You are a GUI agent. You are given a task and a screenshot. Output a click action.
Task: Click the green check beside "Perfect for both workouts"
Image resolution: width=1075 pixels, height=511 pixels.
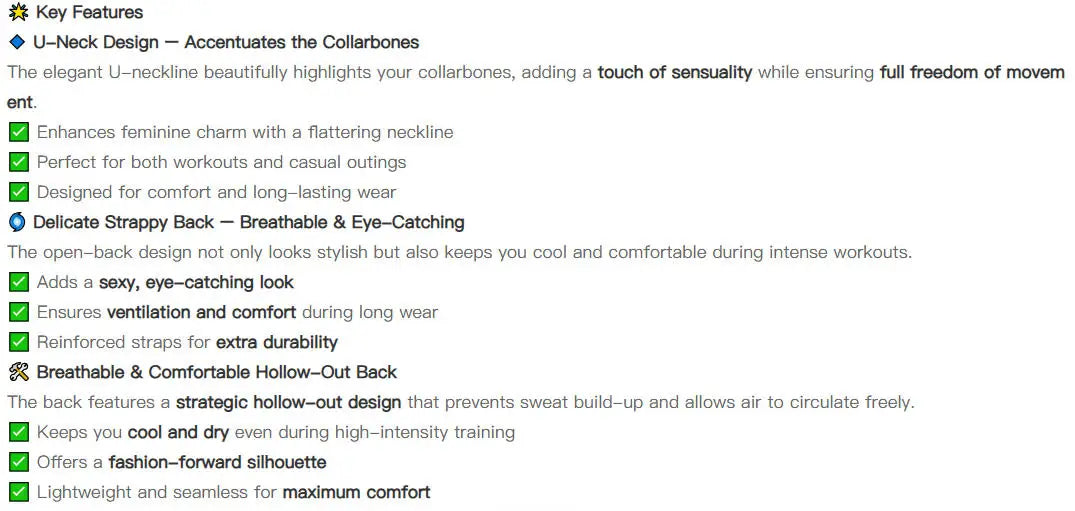pos(18,162)
